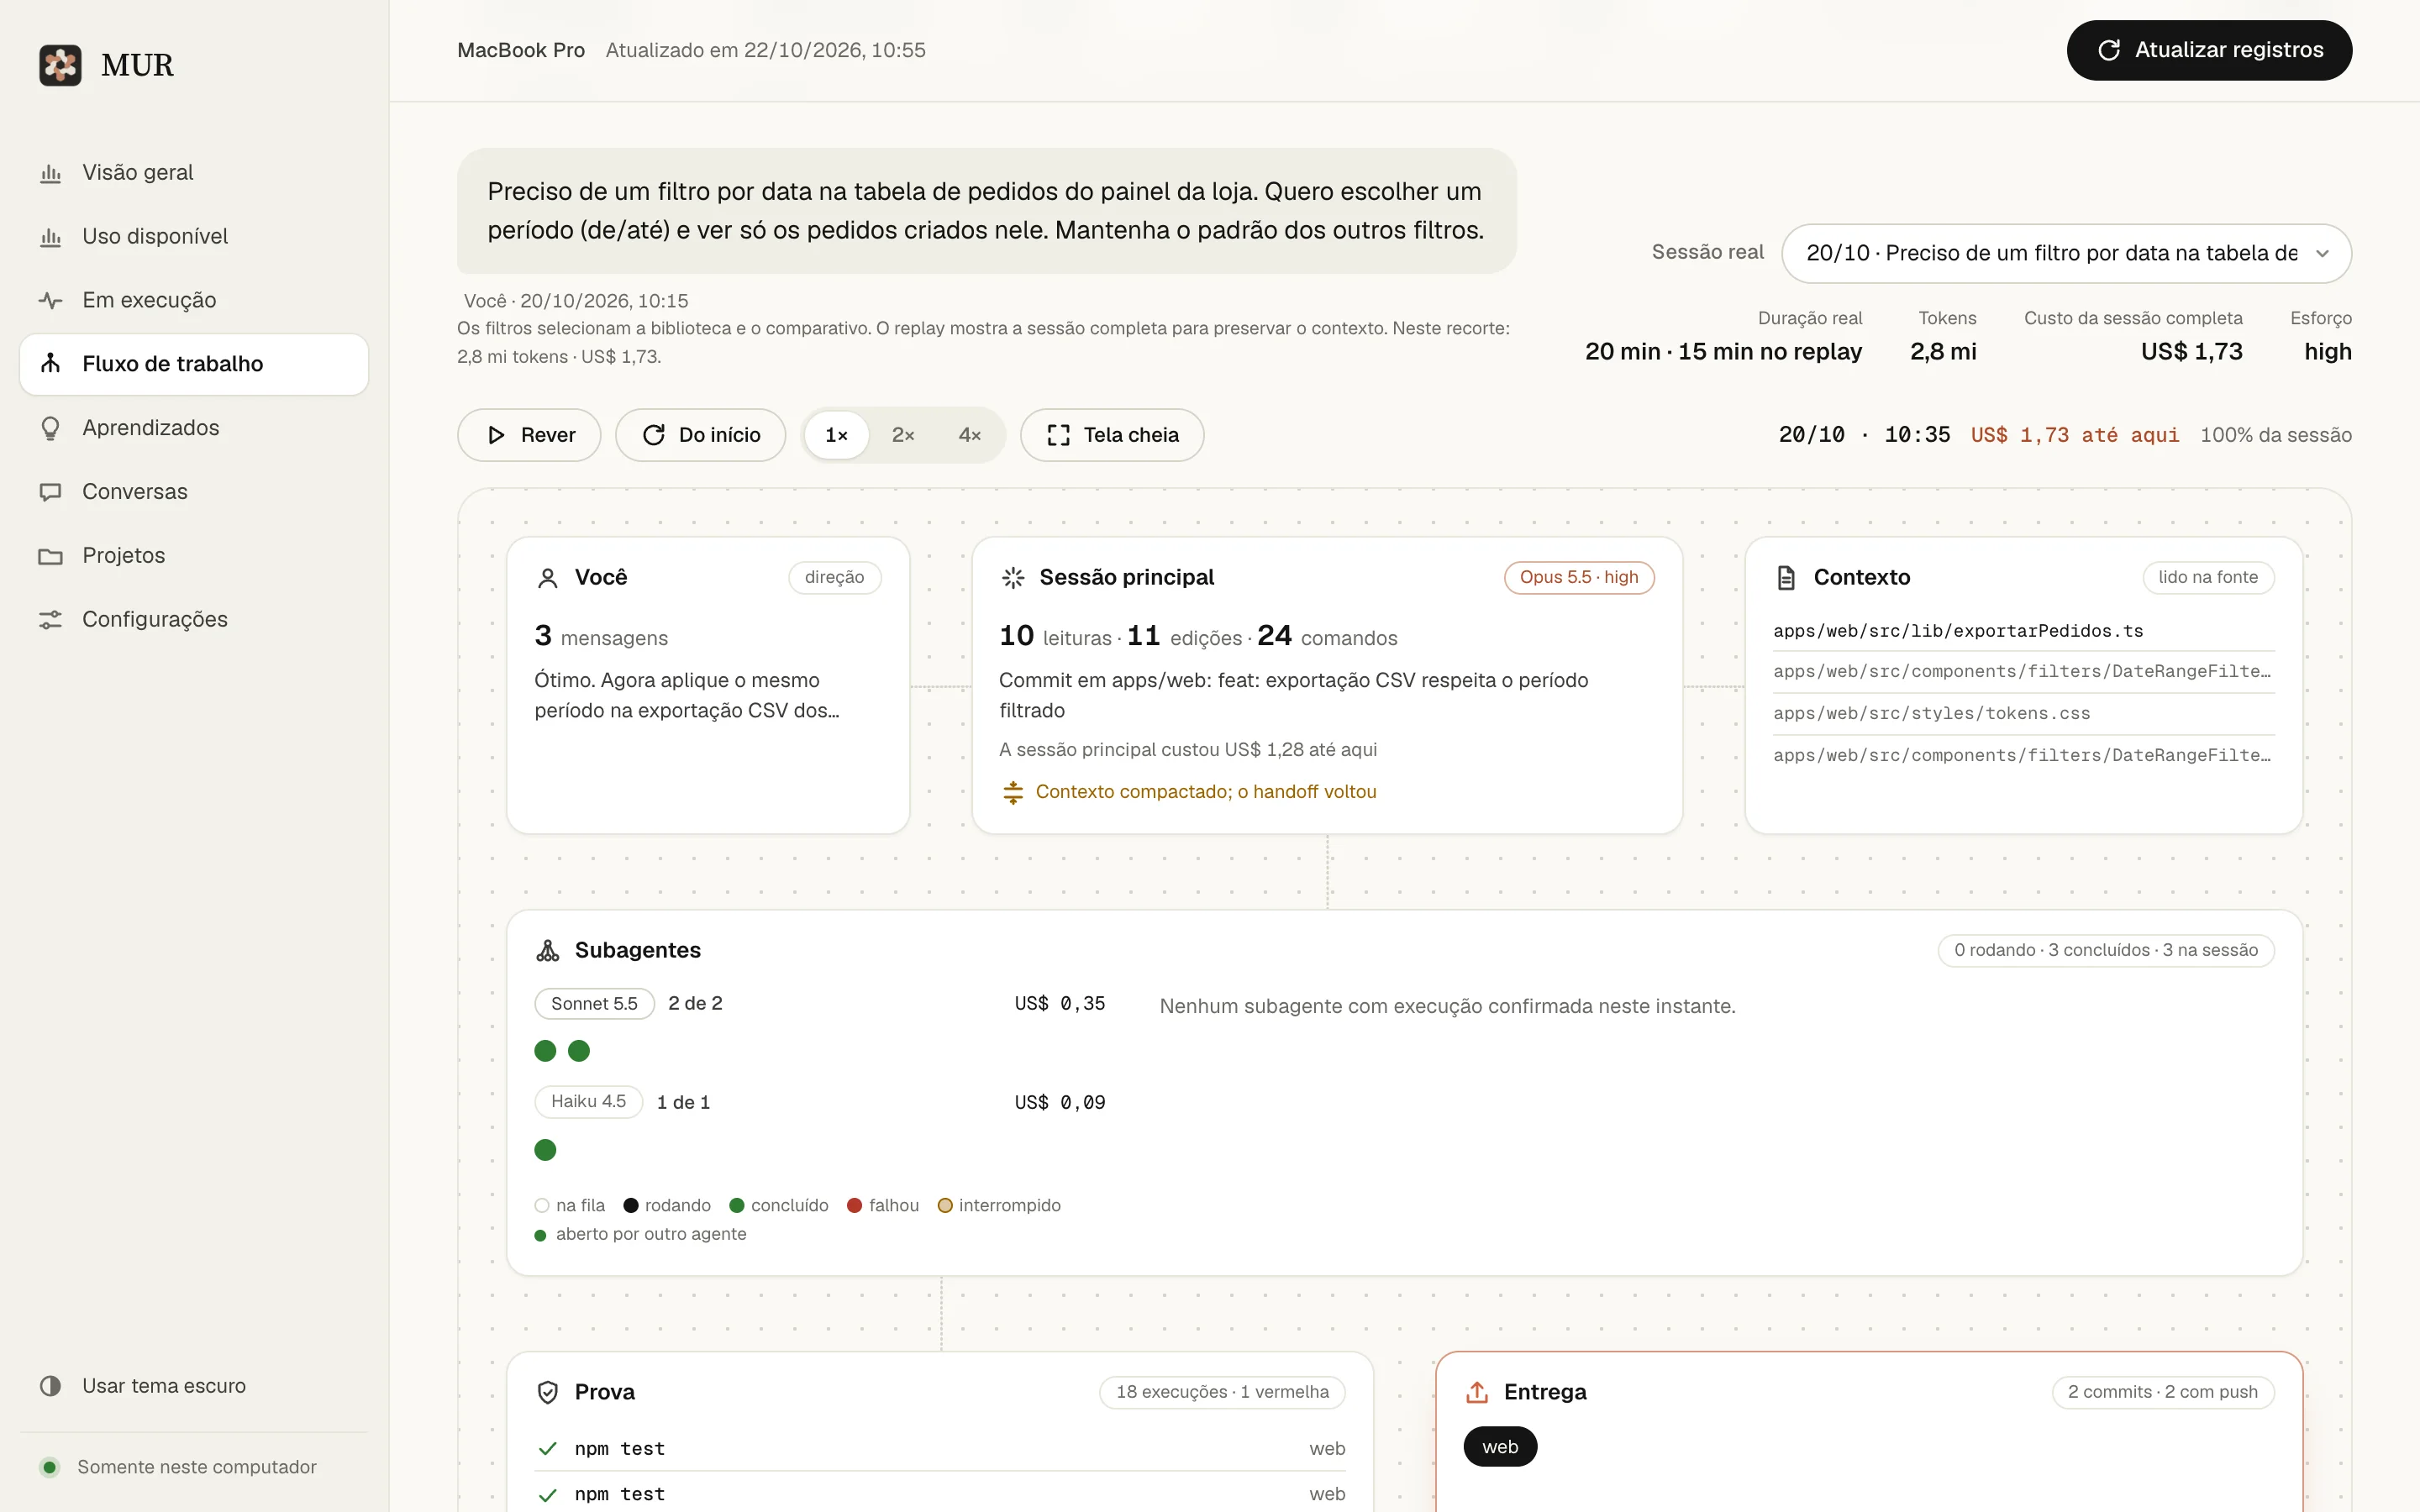Click Atualizar registros button

(x=2209, y=50)
